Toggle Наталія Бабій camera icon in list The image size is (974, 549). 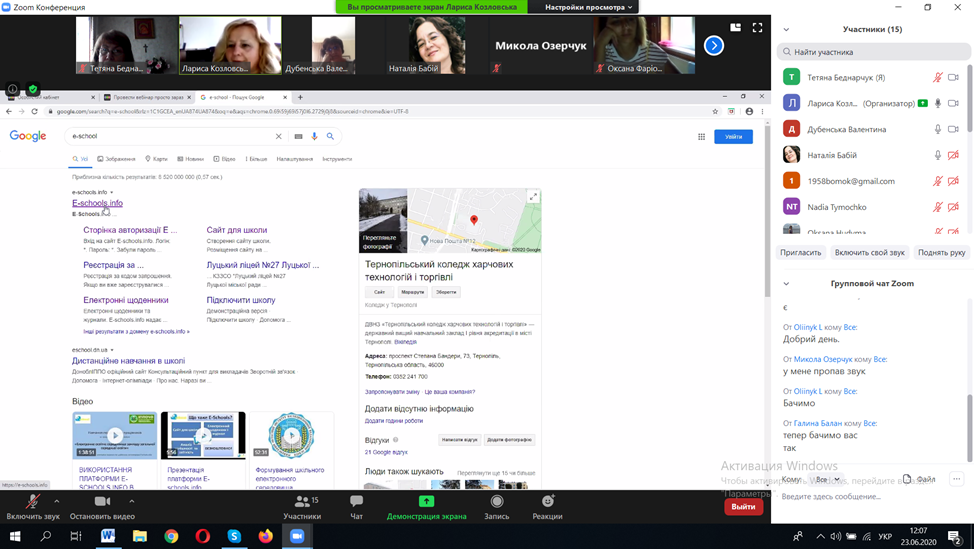point(954,155)
